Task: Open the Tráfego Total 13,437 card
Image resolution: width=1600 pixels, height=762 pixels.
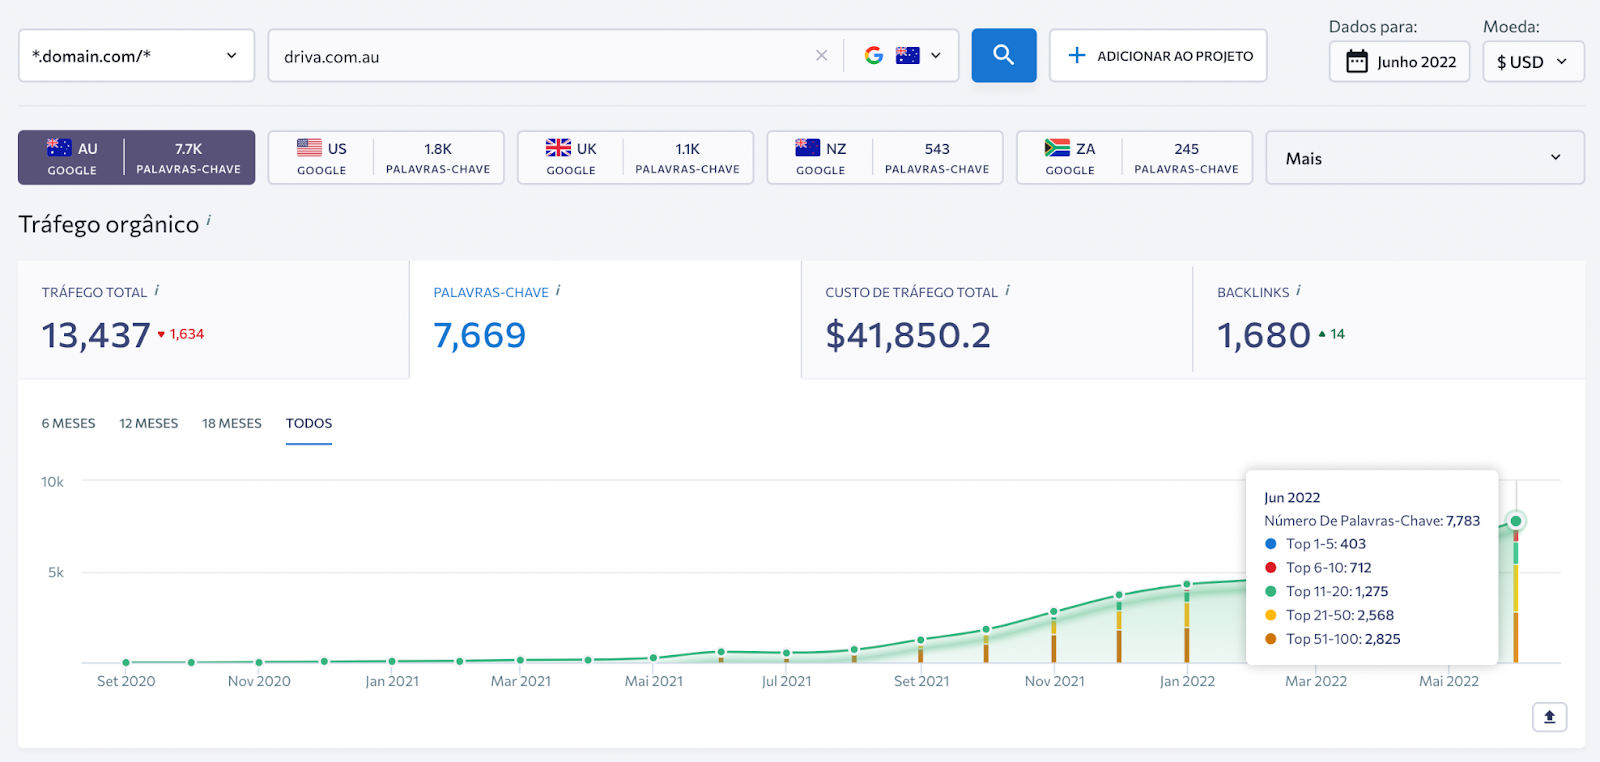Action: pos(213,320)
